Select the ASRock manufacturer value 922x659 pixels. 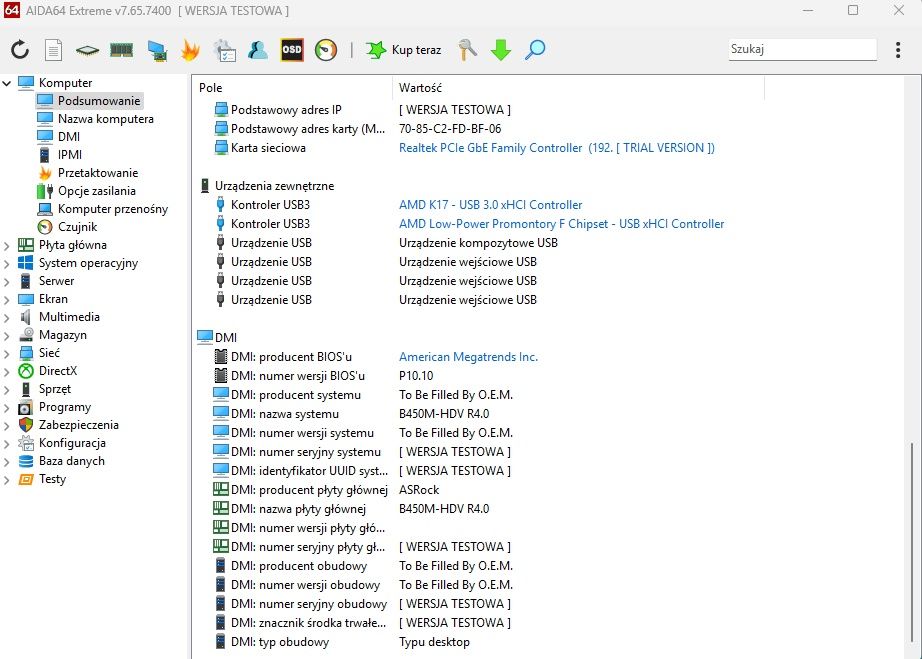tap(419, 490)
